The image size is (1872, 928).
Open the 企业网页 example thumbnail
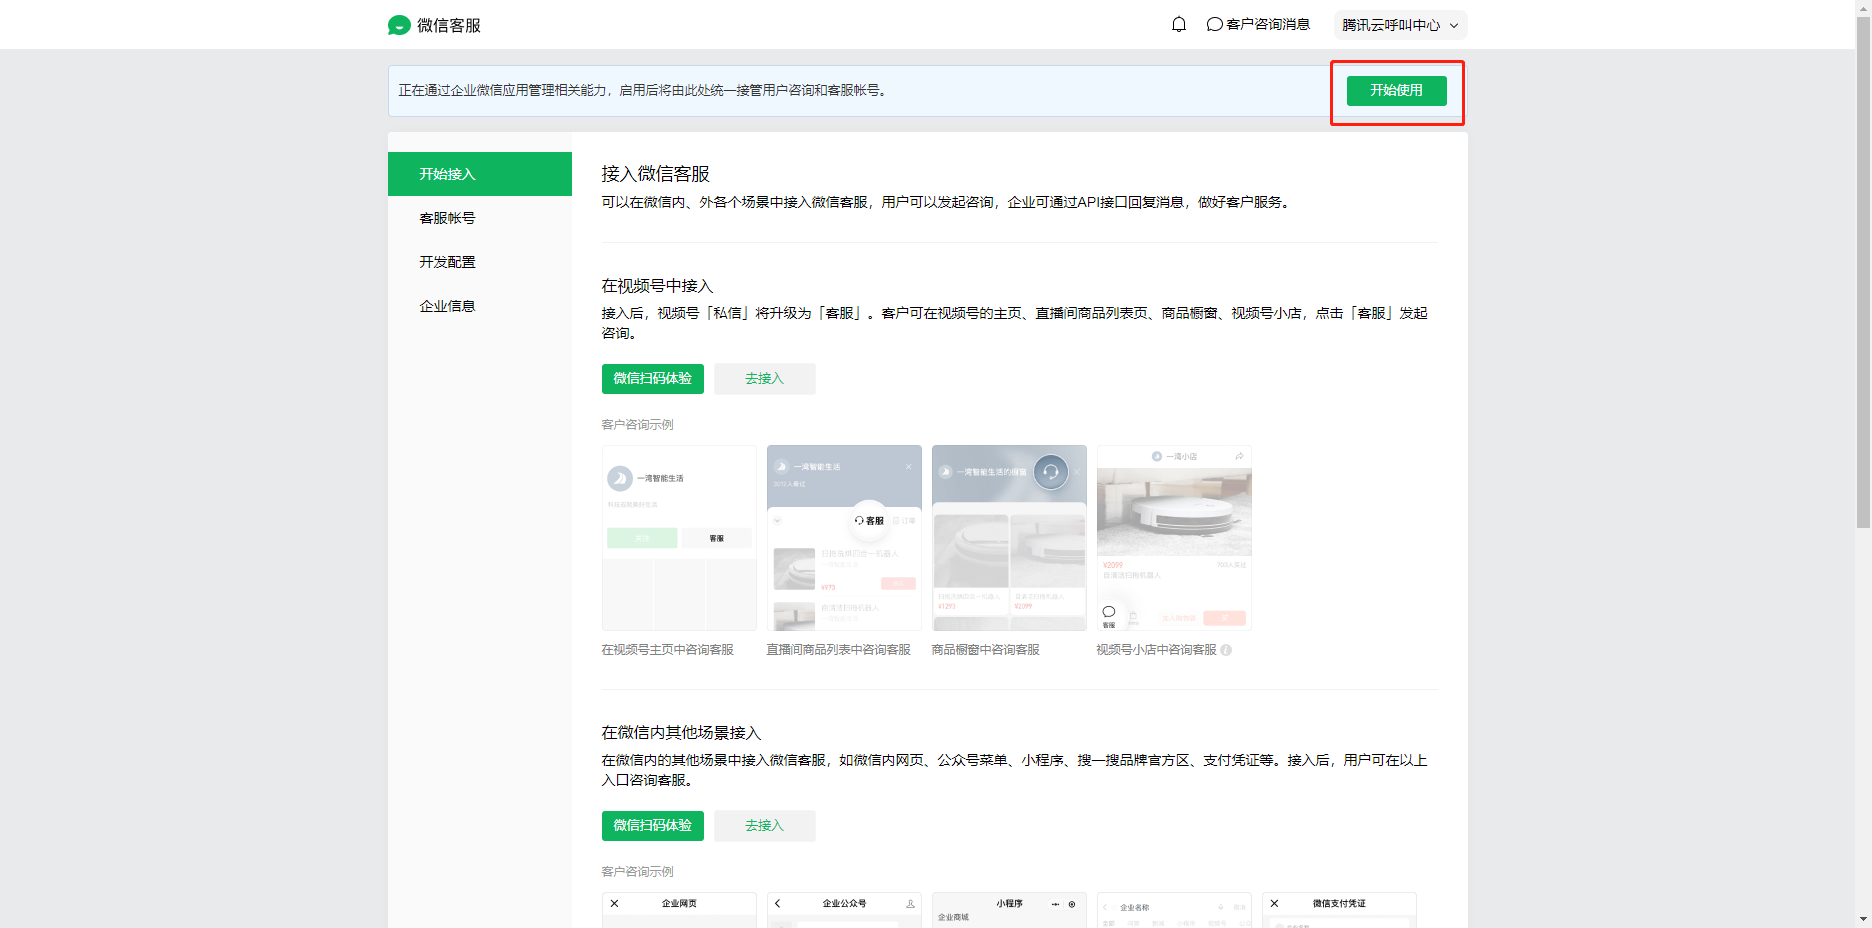click(679, 910)
